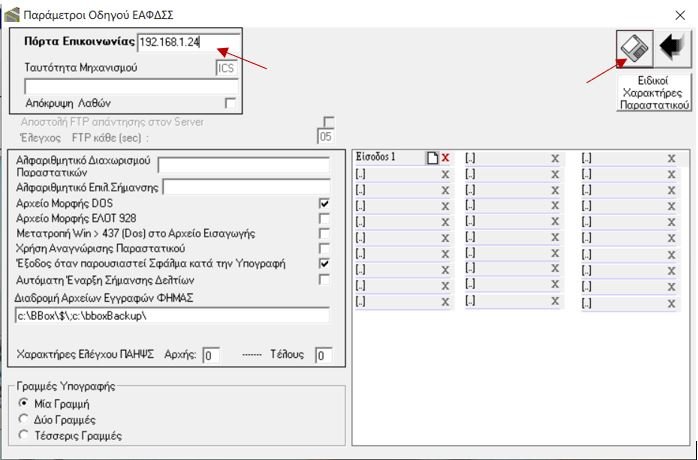Uncheck the Αρχείο Μορφής DOS checkbox

point(324,203)
